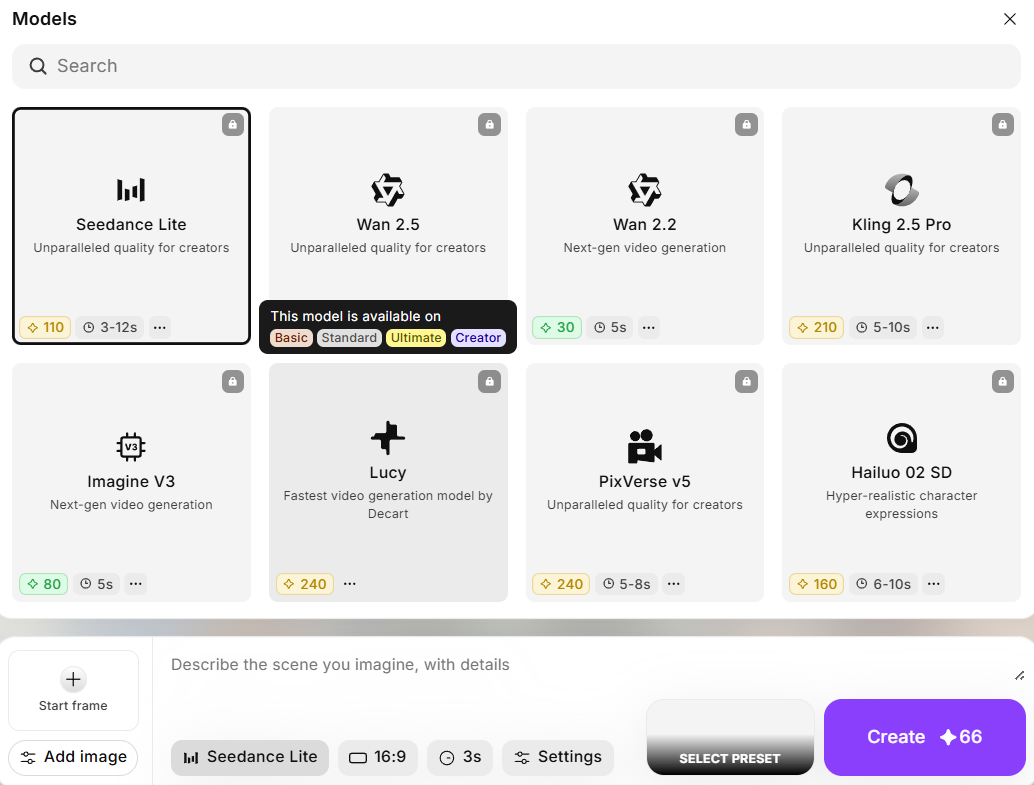
Task: Select the Hailuo 02 SD model card
Action: tap(901, 481)
